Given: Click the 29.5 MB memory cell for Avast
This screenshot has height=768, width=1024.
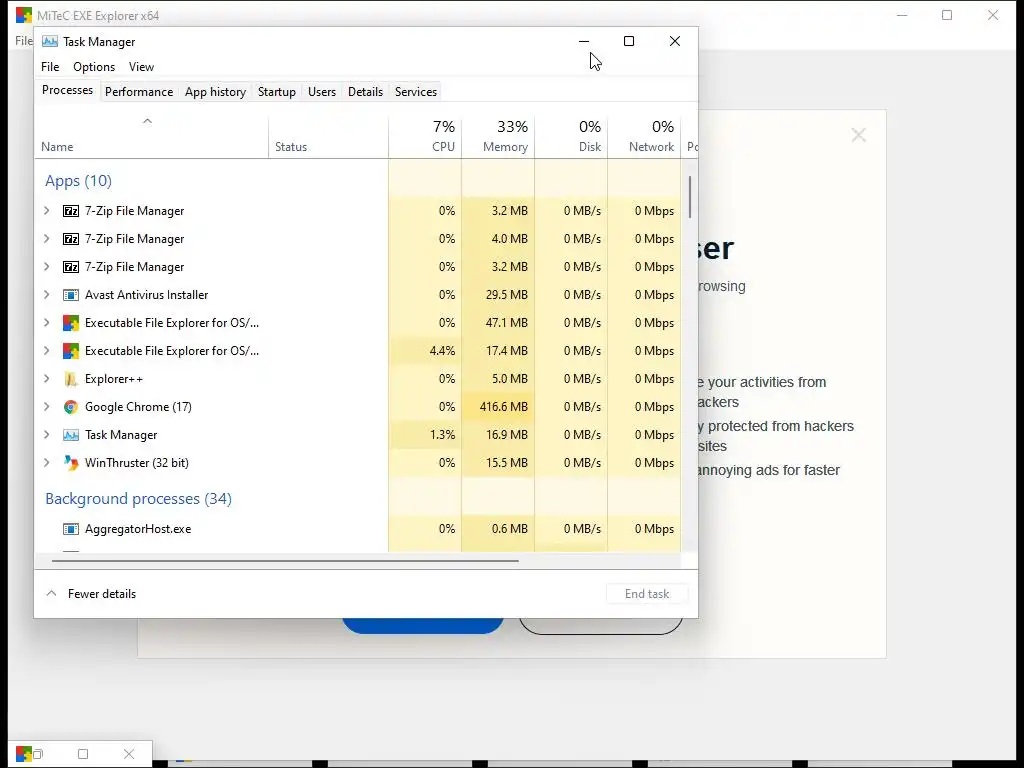Looking at the screenshot, I should [498, 295].
